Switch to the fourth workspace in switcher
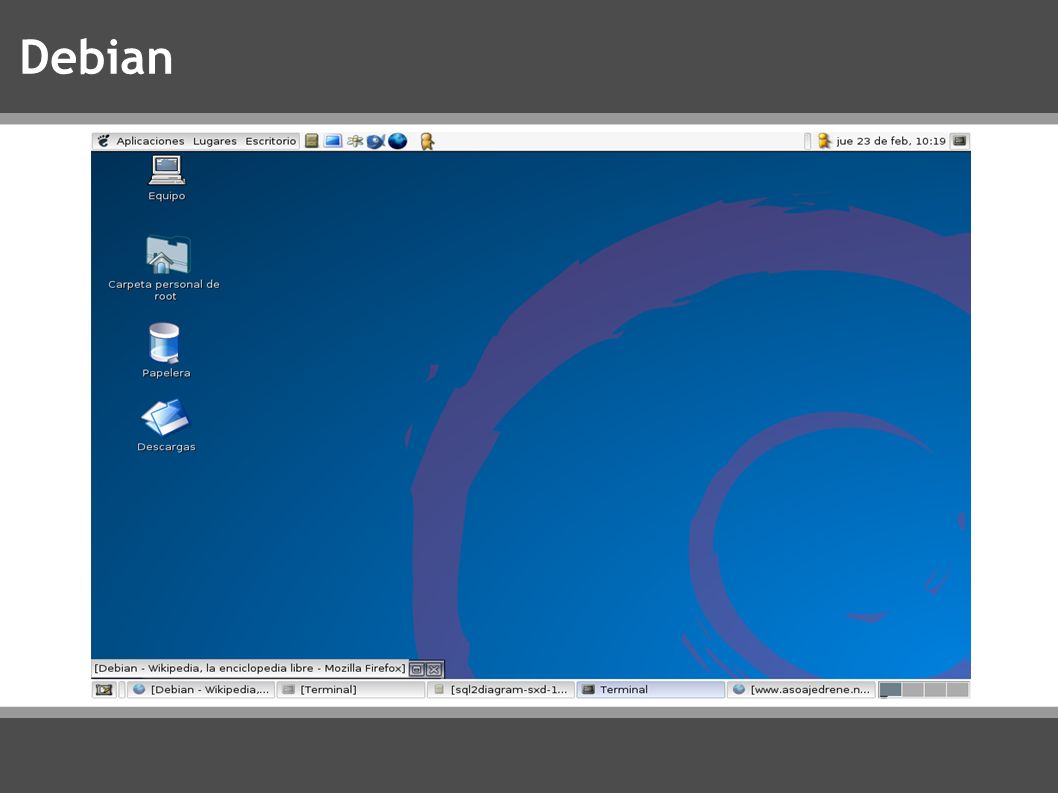The width and height of the screenshot is (1058, 793). click(x=957, y=690)
